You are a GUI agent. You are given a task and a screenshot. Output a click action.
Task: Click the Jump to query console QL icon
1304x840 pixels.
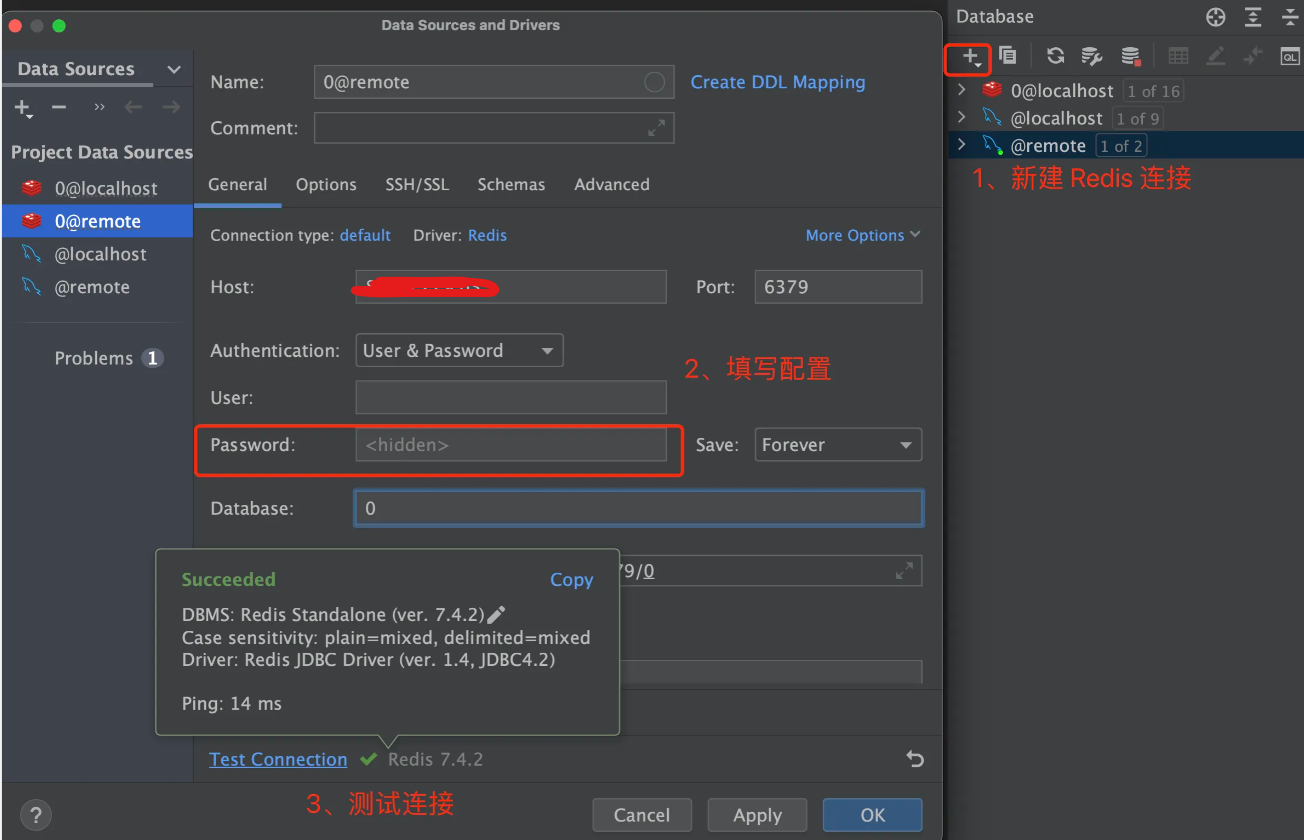pyautogui.click(x=1290, y=56)
